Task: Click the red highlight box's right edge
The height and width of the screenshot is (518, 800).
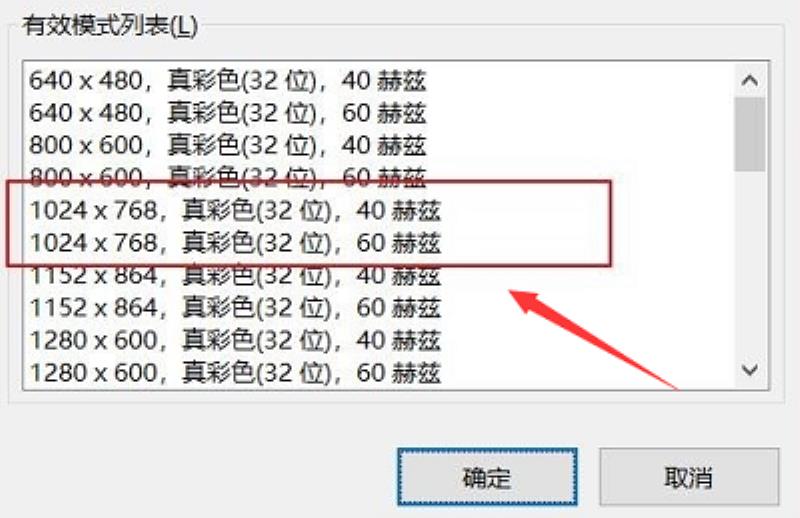Action: 610,223
